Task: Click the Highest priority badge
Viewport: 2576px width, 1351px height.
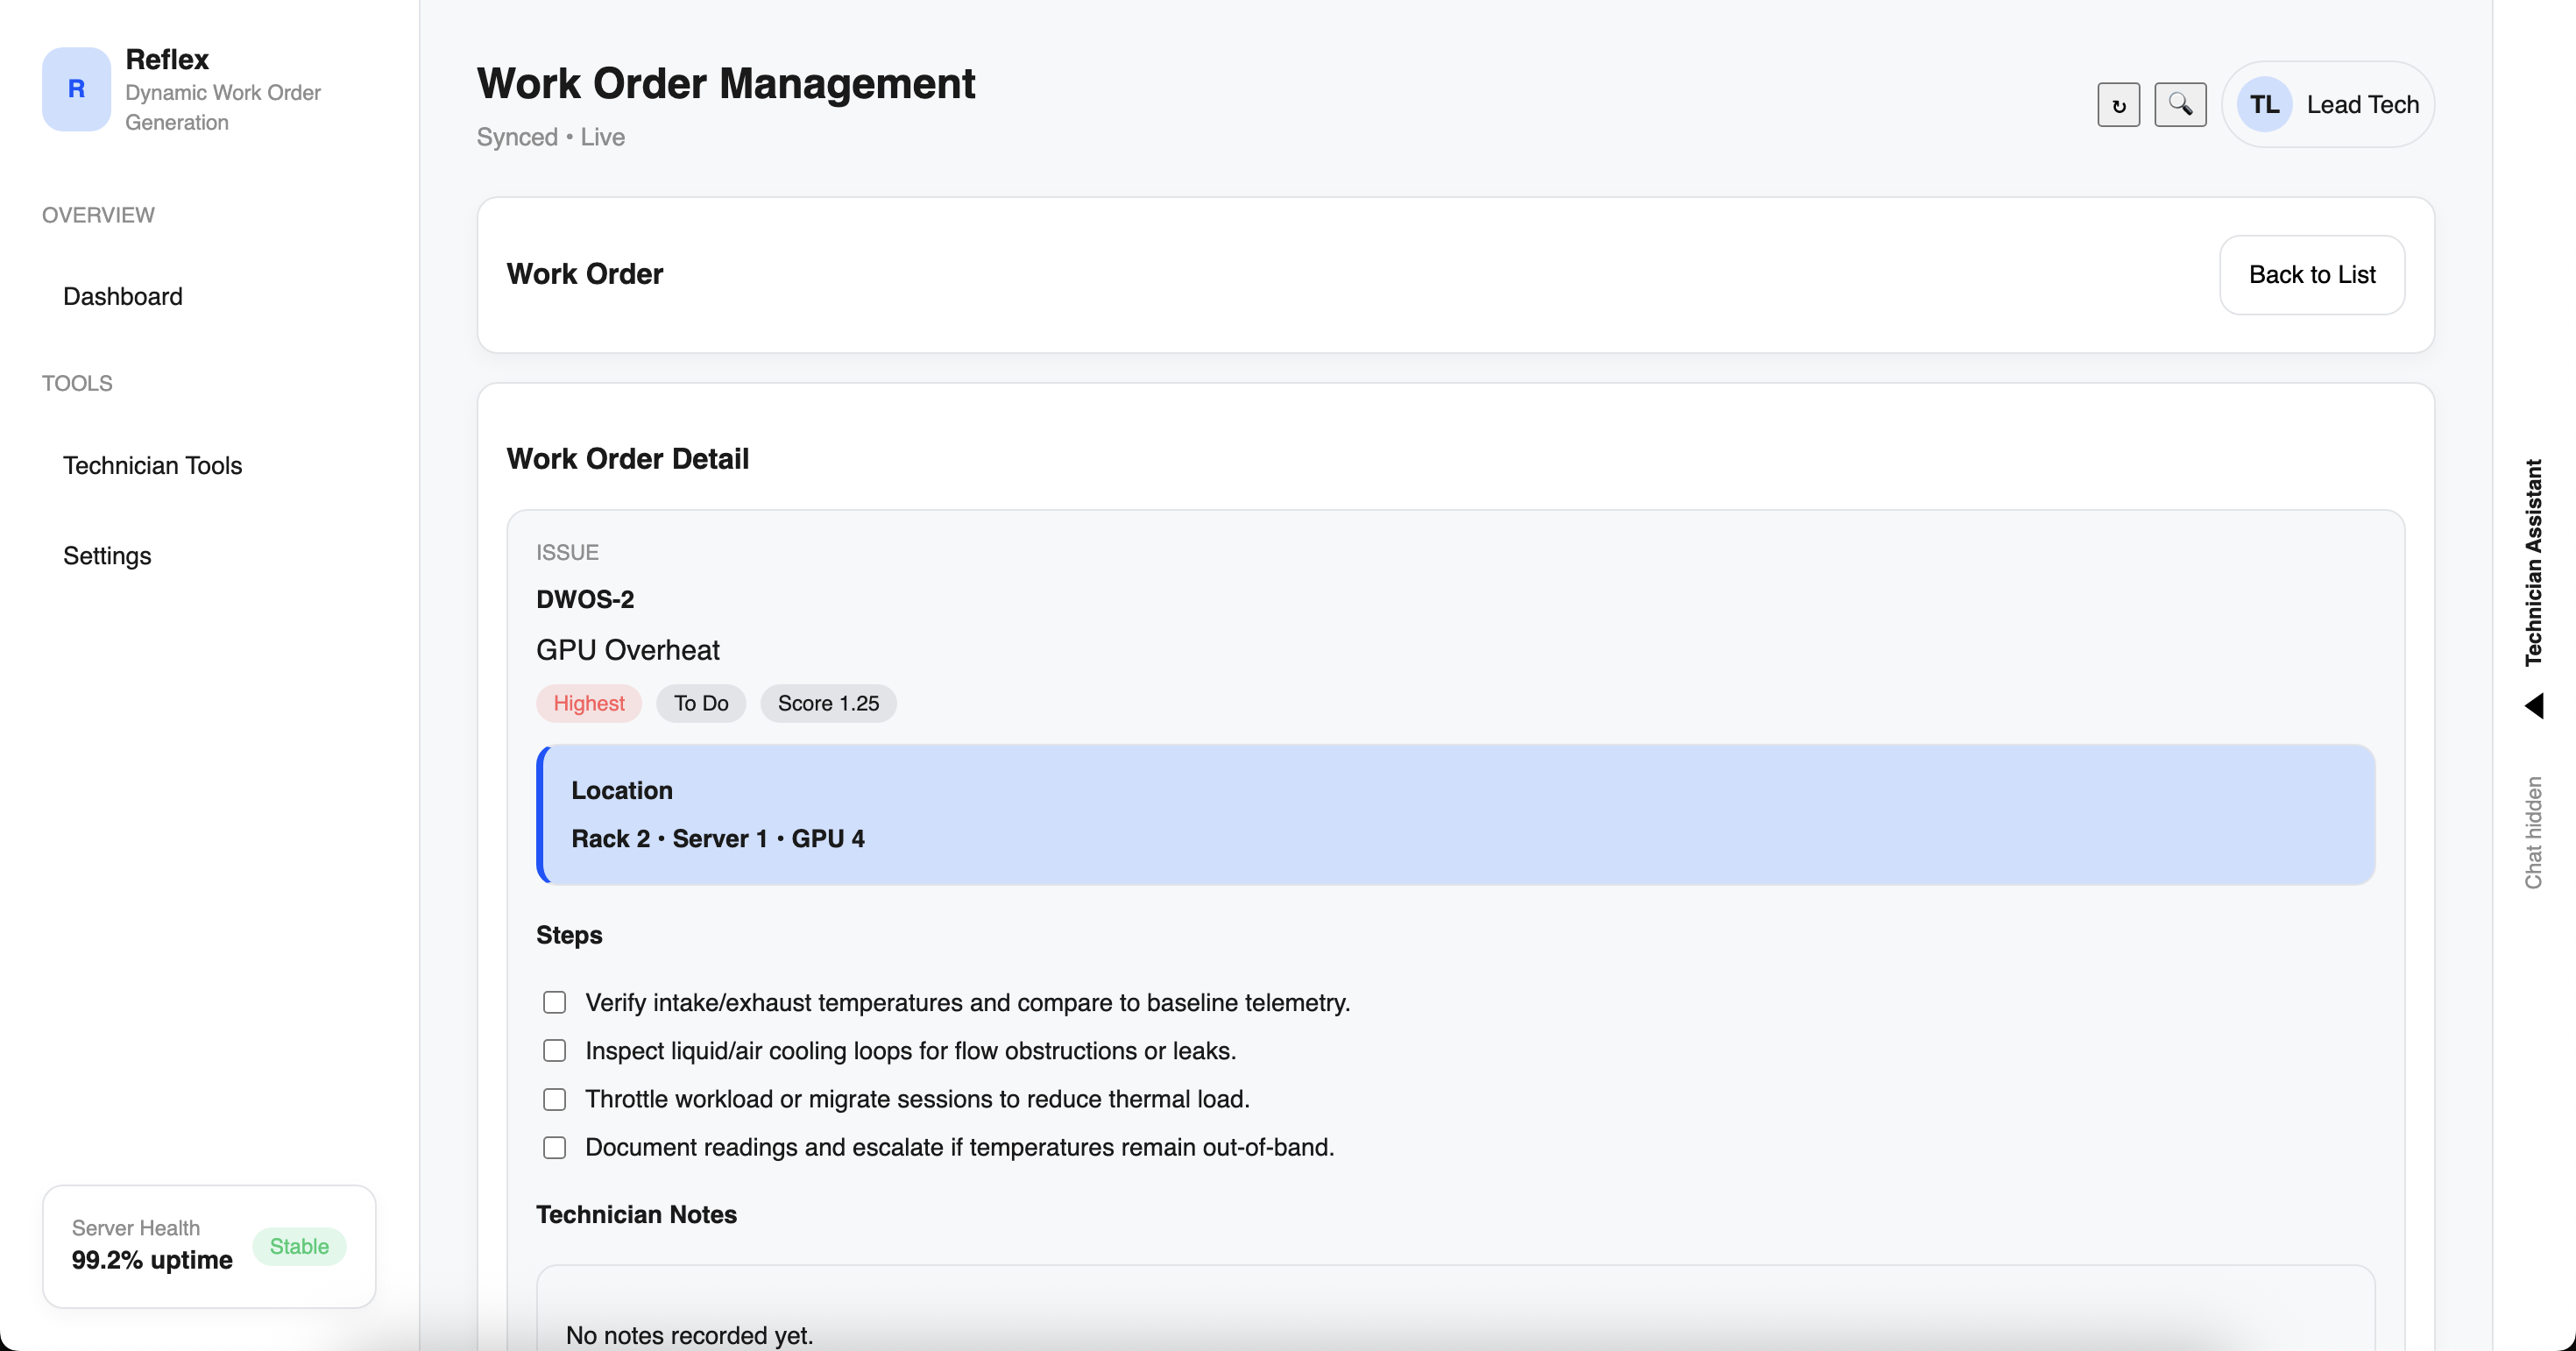Action: pyautogui.click(x=588, y=703)
